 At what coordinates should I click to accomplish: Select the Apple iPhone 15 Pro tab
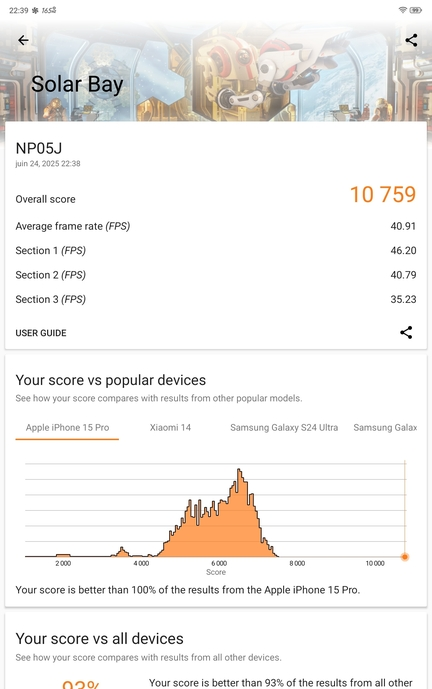coord(67,428)
